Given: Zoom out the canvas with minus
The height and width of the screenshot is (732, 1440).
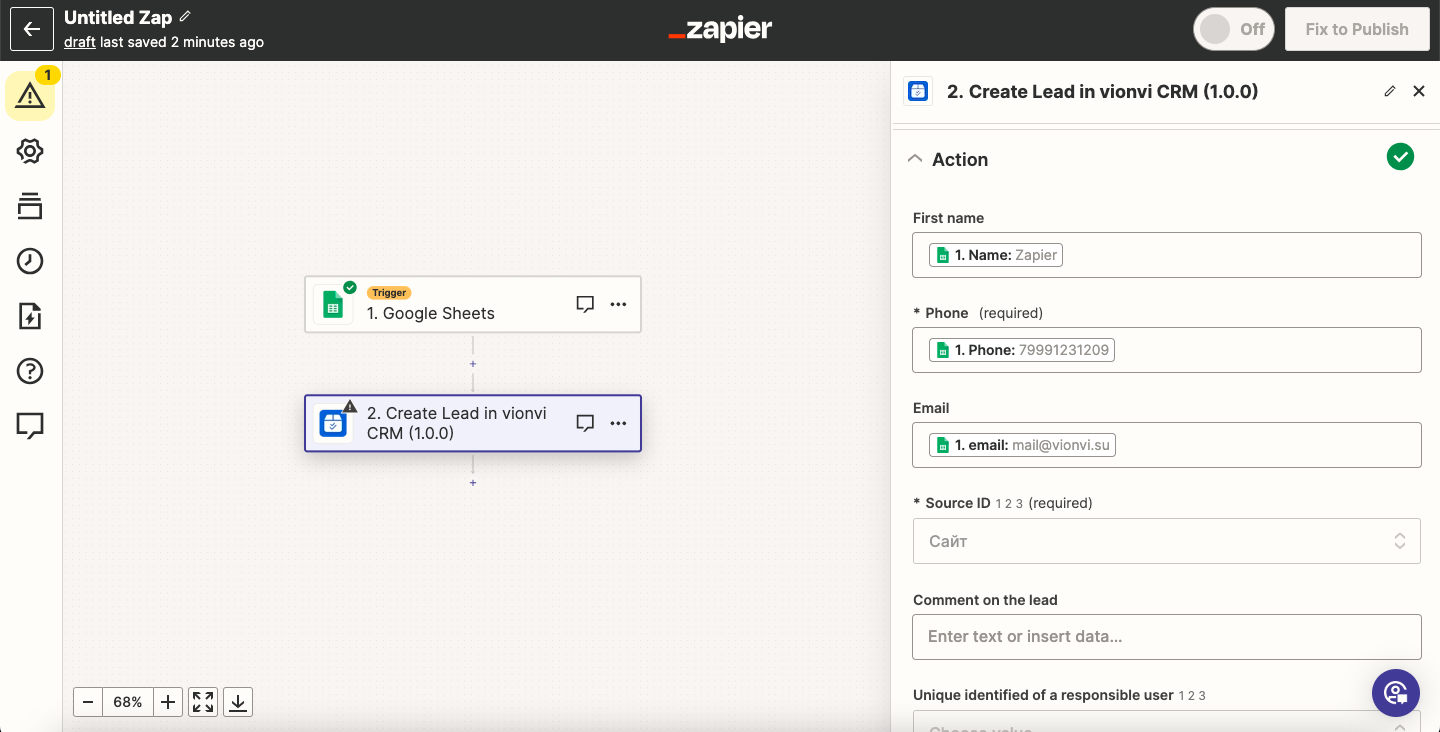Looking at the screenshot, I should coord(88,702).
